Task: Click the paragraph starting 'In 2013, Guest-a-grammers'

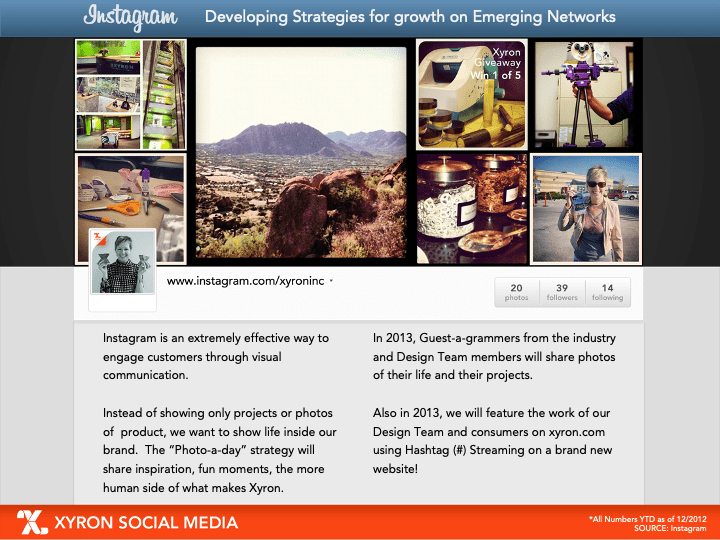Action: (x=494, y=356)
